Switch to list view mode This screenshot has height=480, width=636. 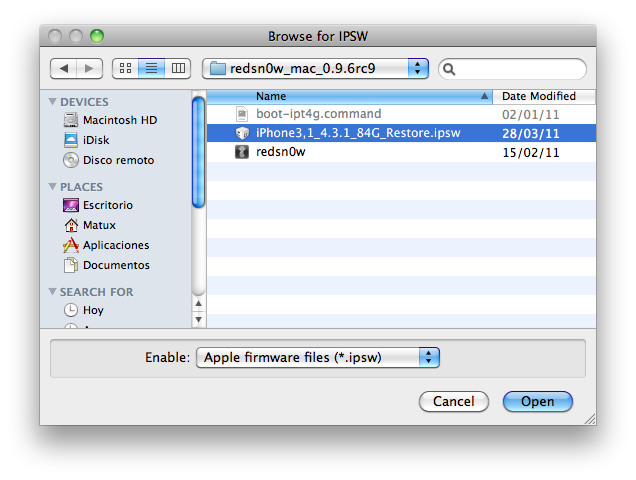(151, 68)
